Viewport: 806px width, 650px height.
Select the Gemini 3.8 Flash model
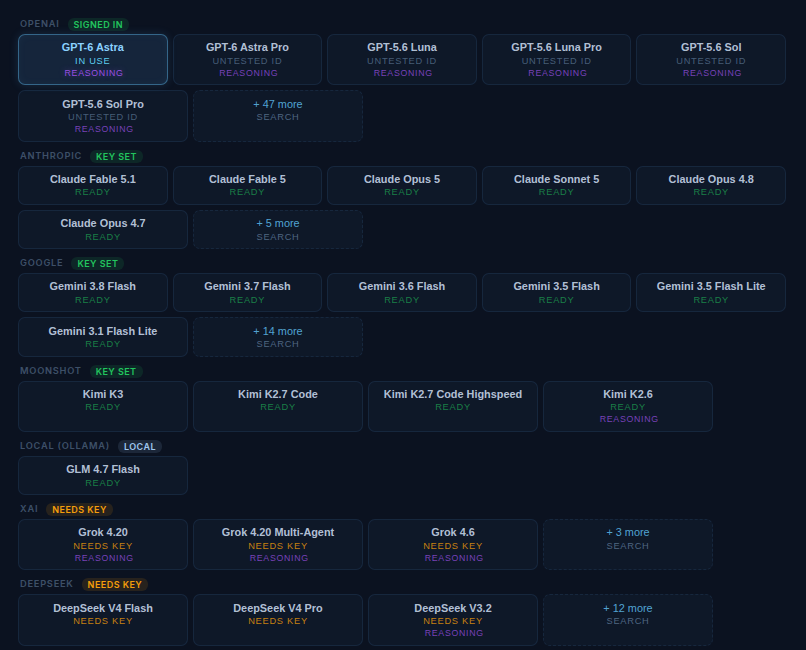point(93,292)
